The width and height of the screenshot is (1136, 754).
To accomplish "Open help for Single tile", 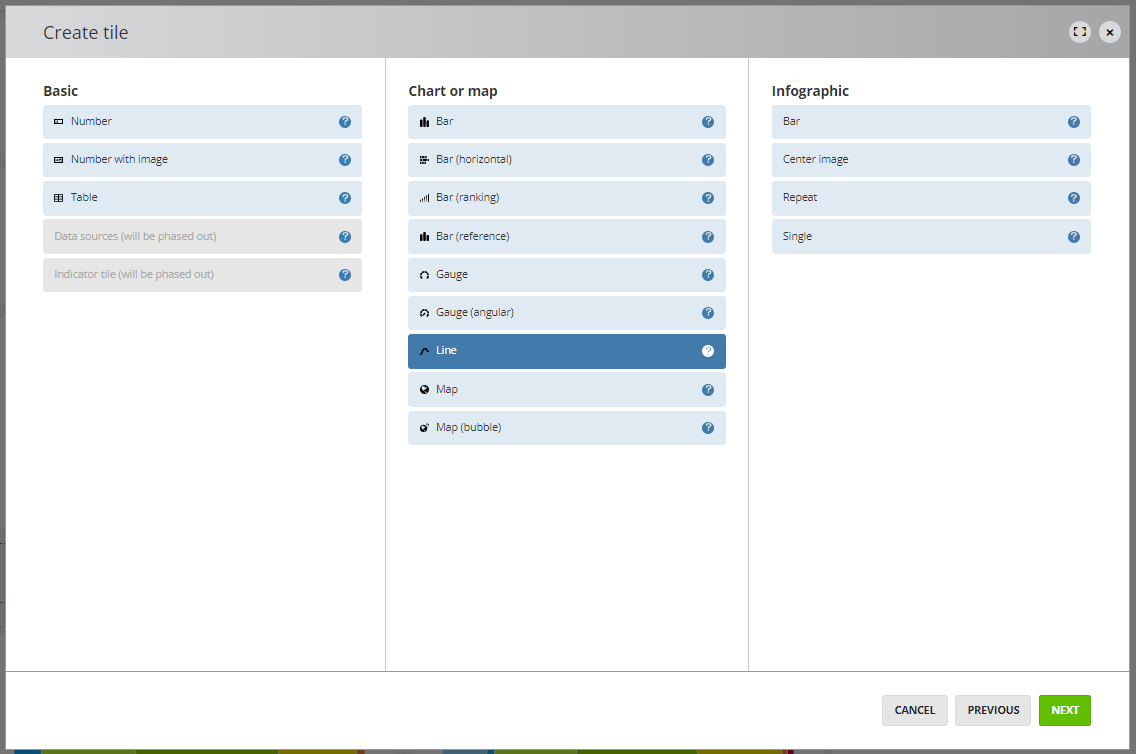I will (x=1074, y=237).
